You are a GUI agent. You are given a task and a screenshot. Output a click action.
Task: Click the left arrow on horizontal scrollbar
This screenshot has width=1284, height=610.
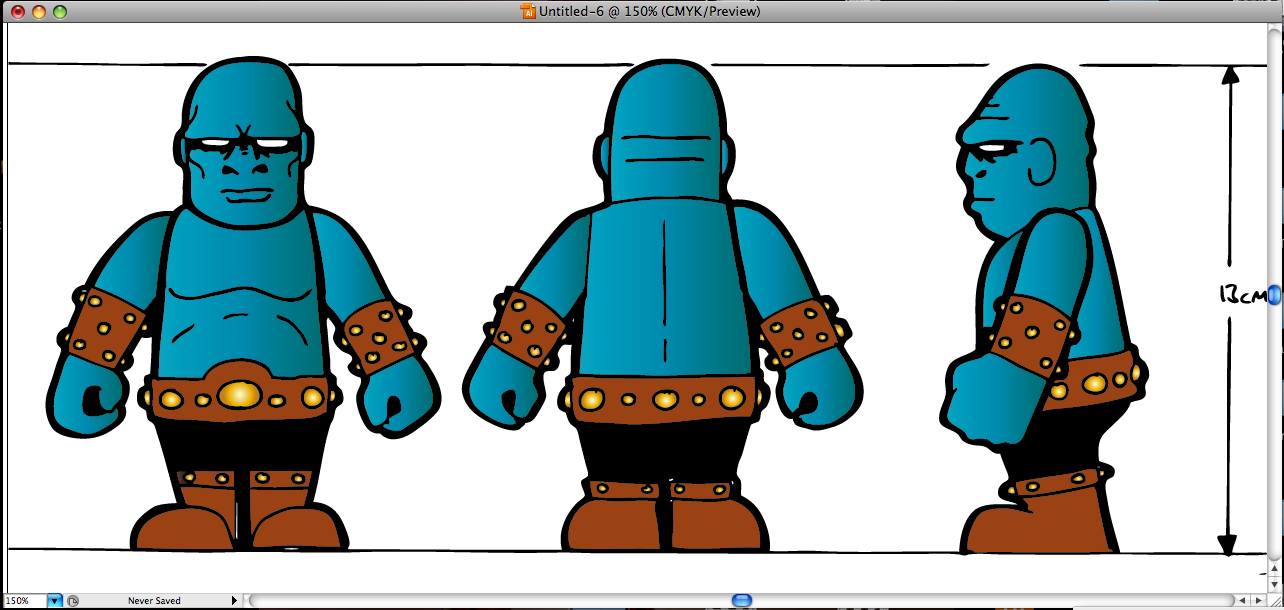coord(1242,600)
